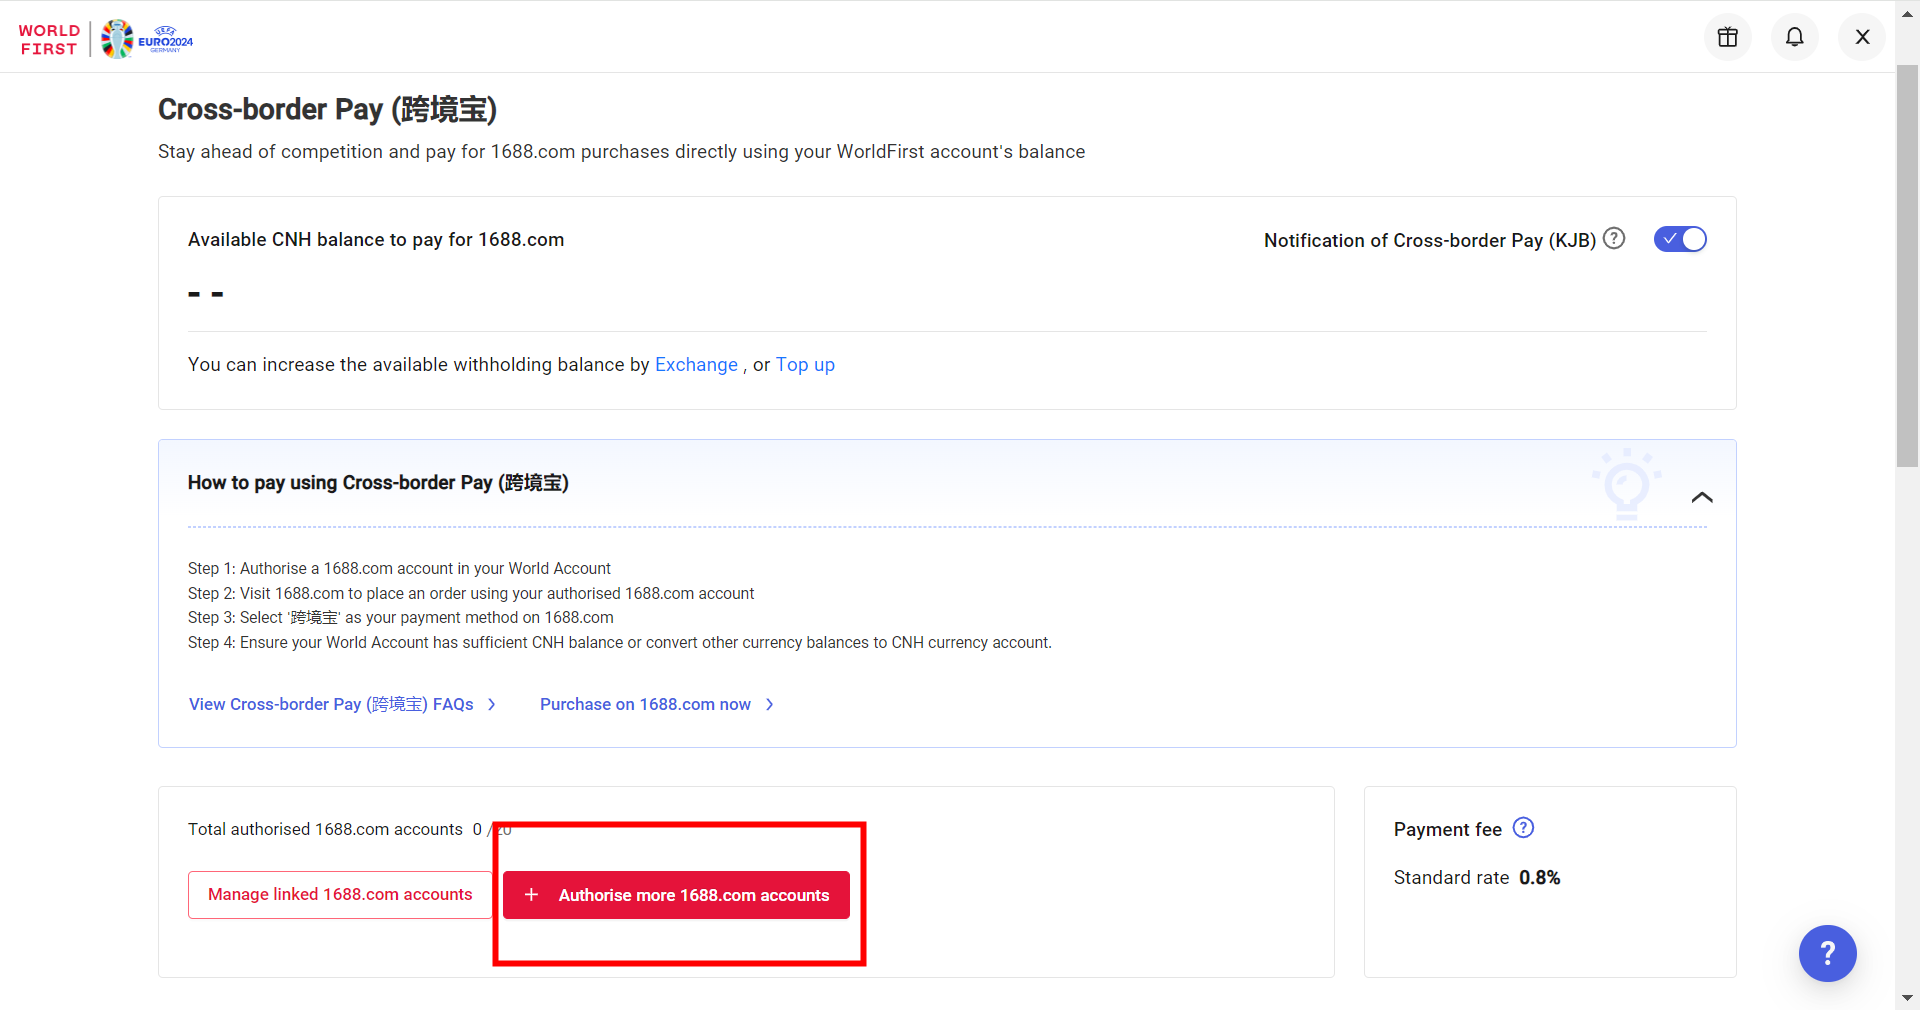The image size is (1920, 1010).
Task: Toggle Notification of Cross-border Pay switch
Action: (1679, 239)
